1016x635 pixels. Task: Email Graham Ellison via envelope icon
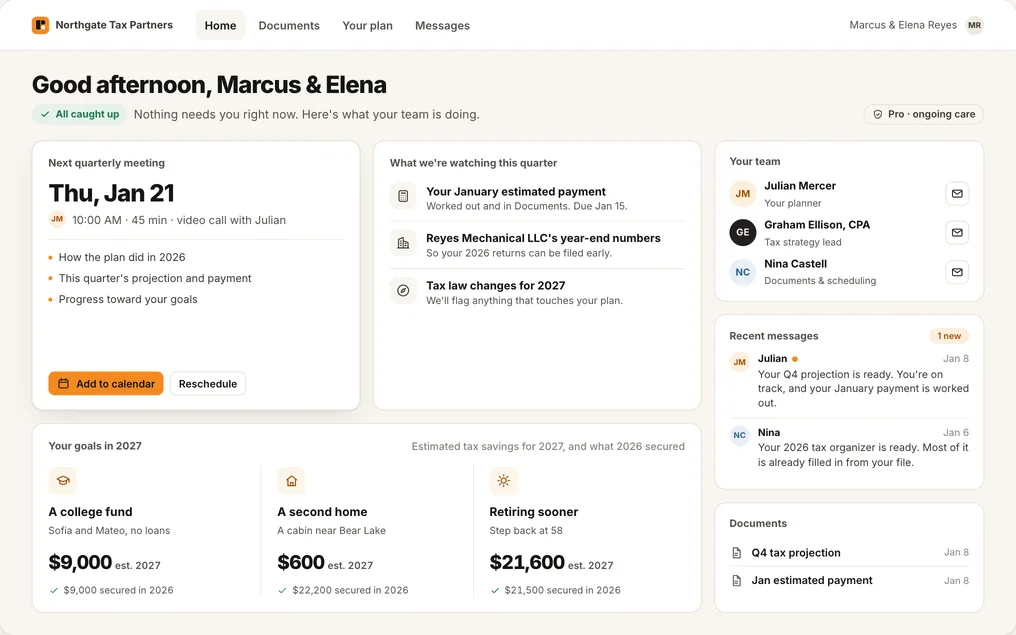[x=956, y=233]
